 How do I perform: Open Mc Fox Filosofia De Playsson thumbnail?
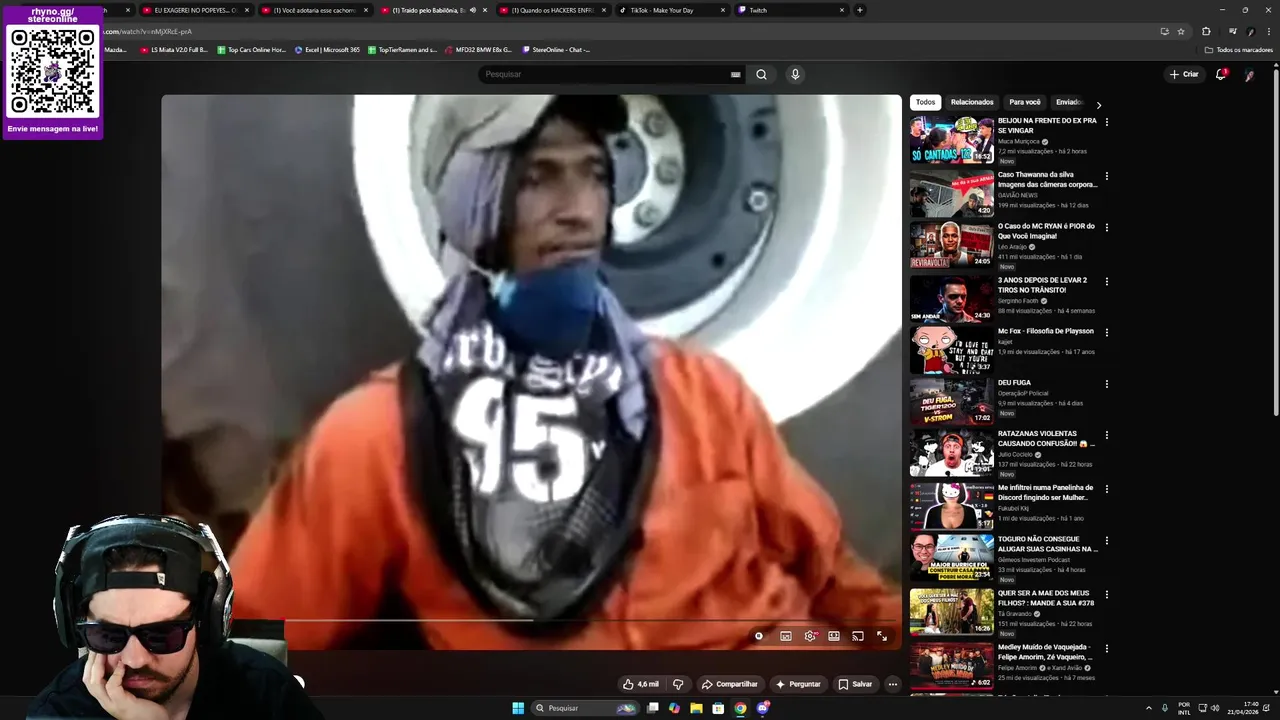click(951, 350)
